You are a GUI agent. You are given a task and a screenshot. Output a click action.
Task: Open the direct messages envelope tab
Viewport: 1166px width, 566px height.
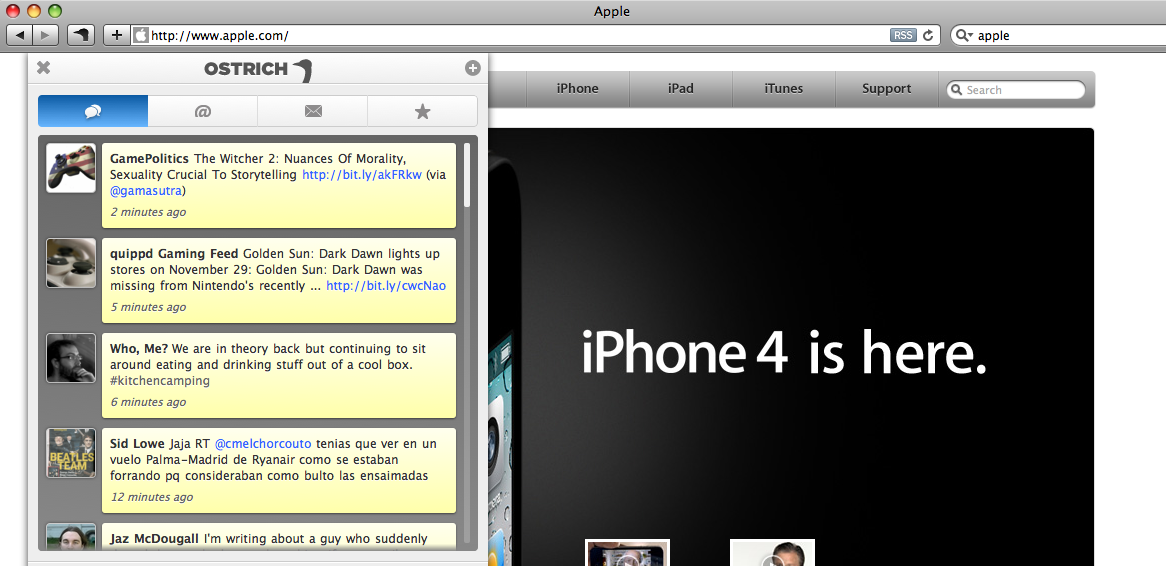[312, 112]
